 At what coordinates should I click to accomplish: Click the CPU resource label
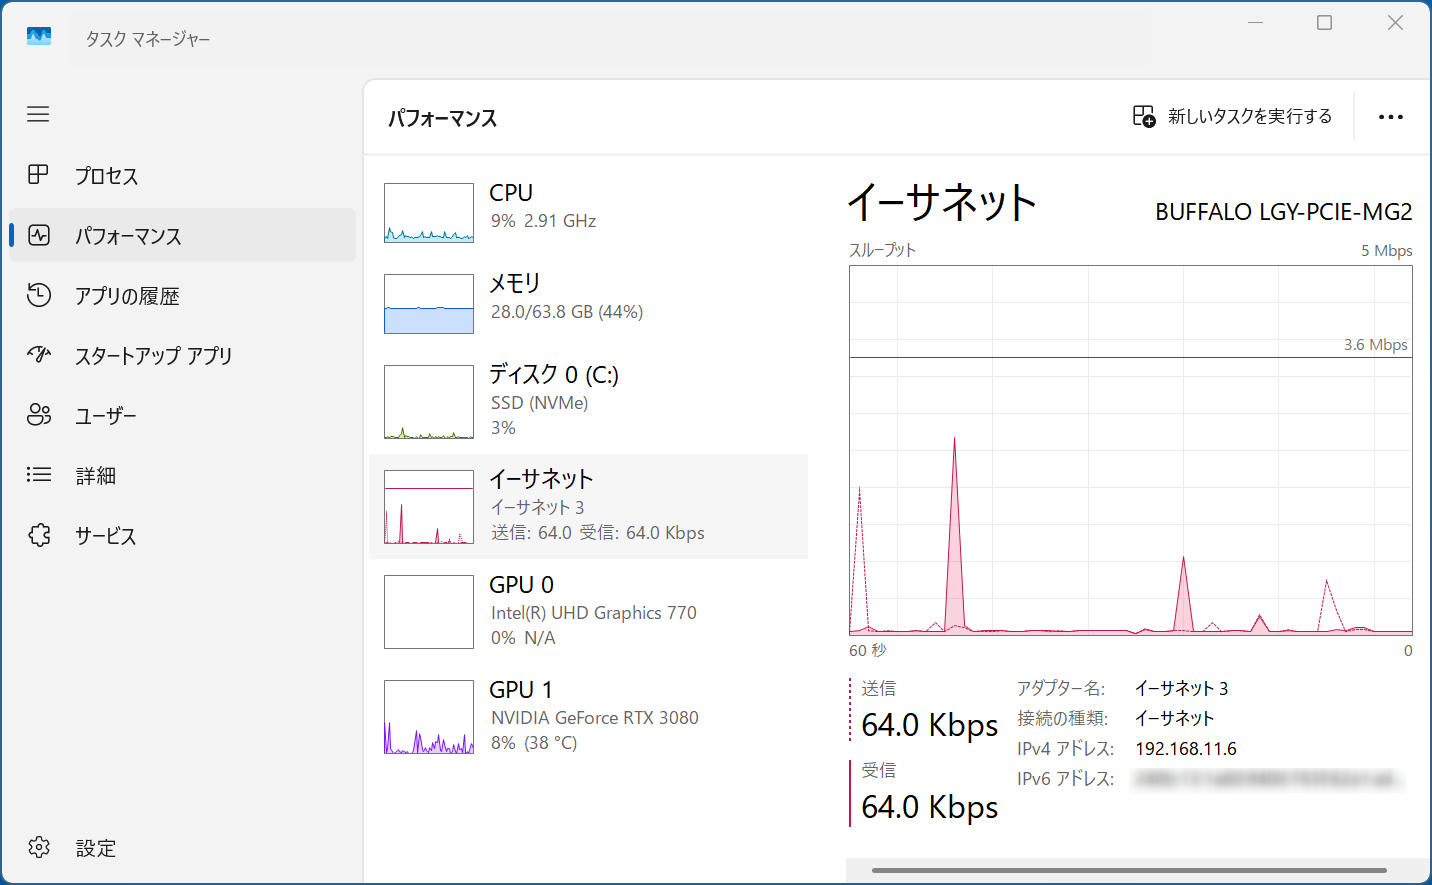(x=511, y=193)
